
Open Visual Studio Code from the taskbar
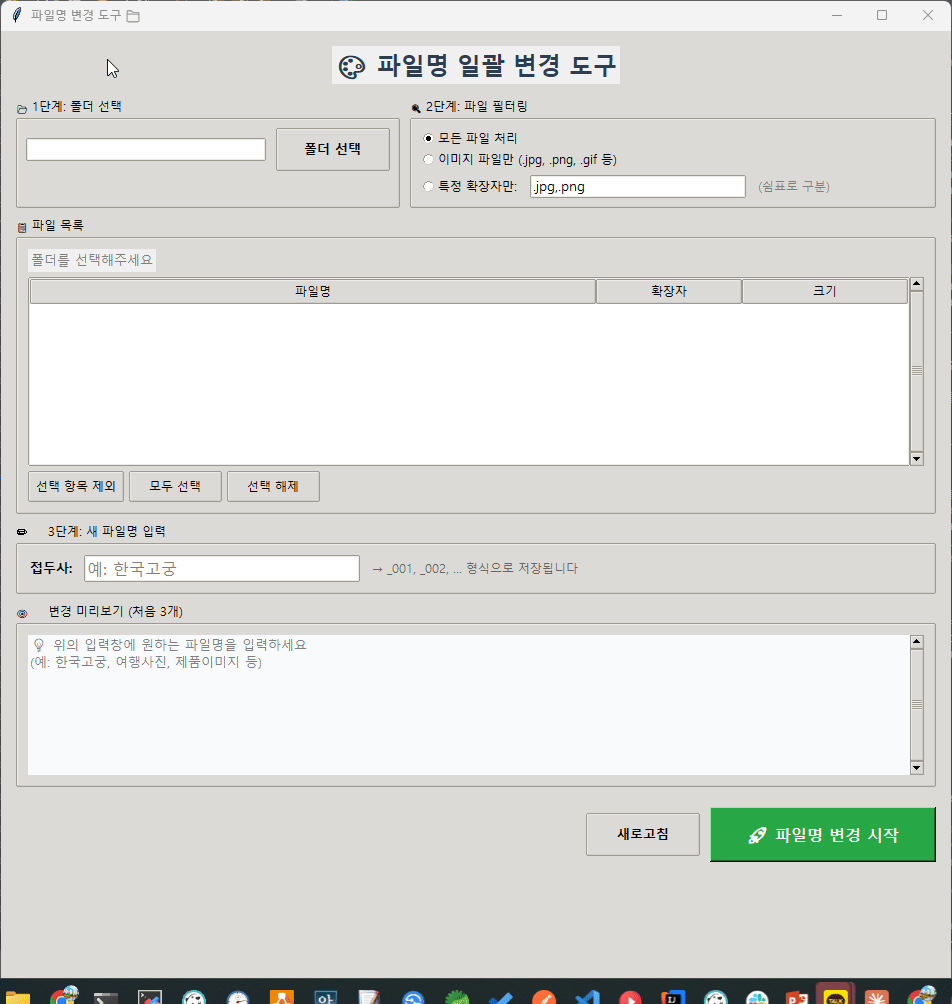pos(588,997)
